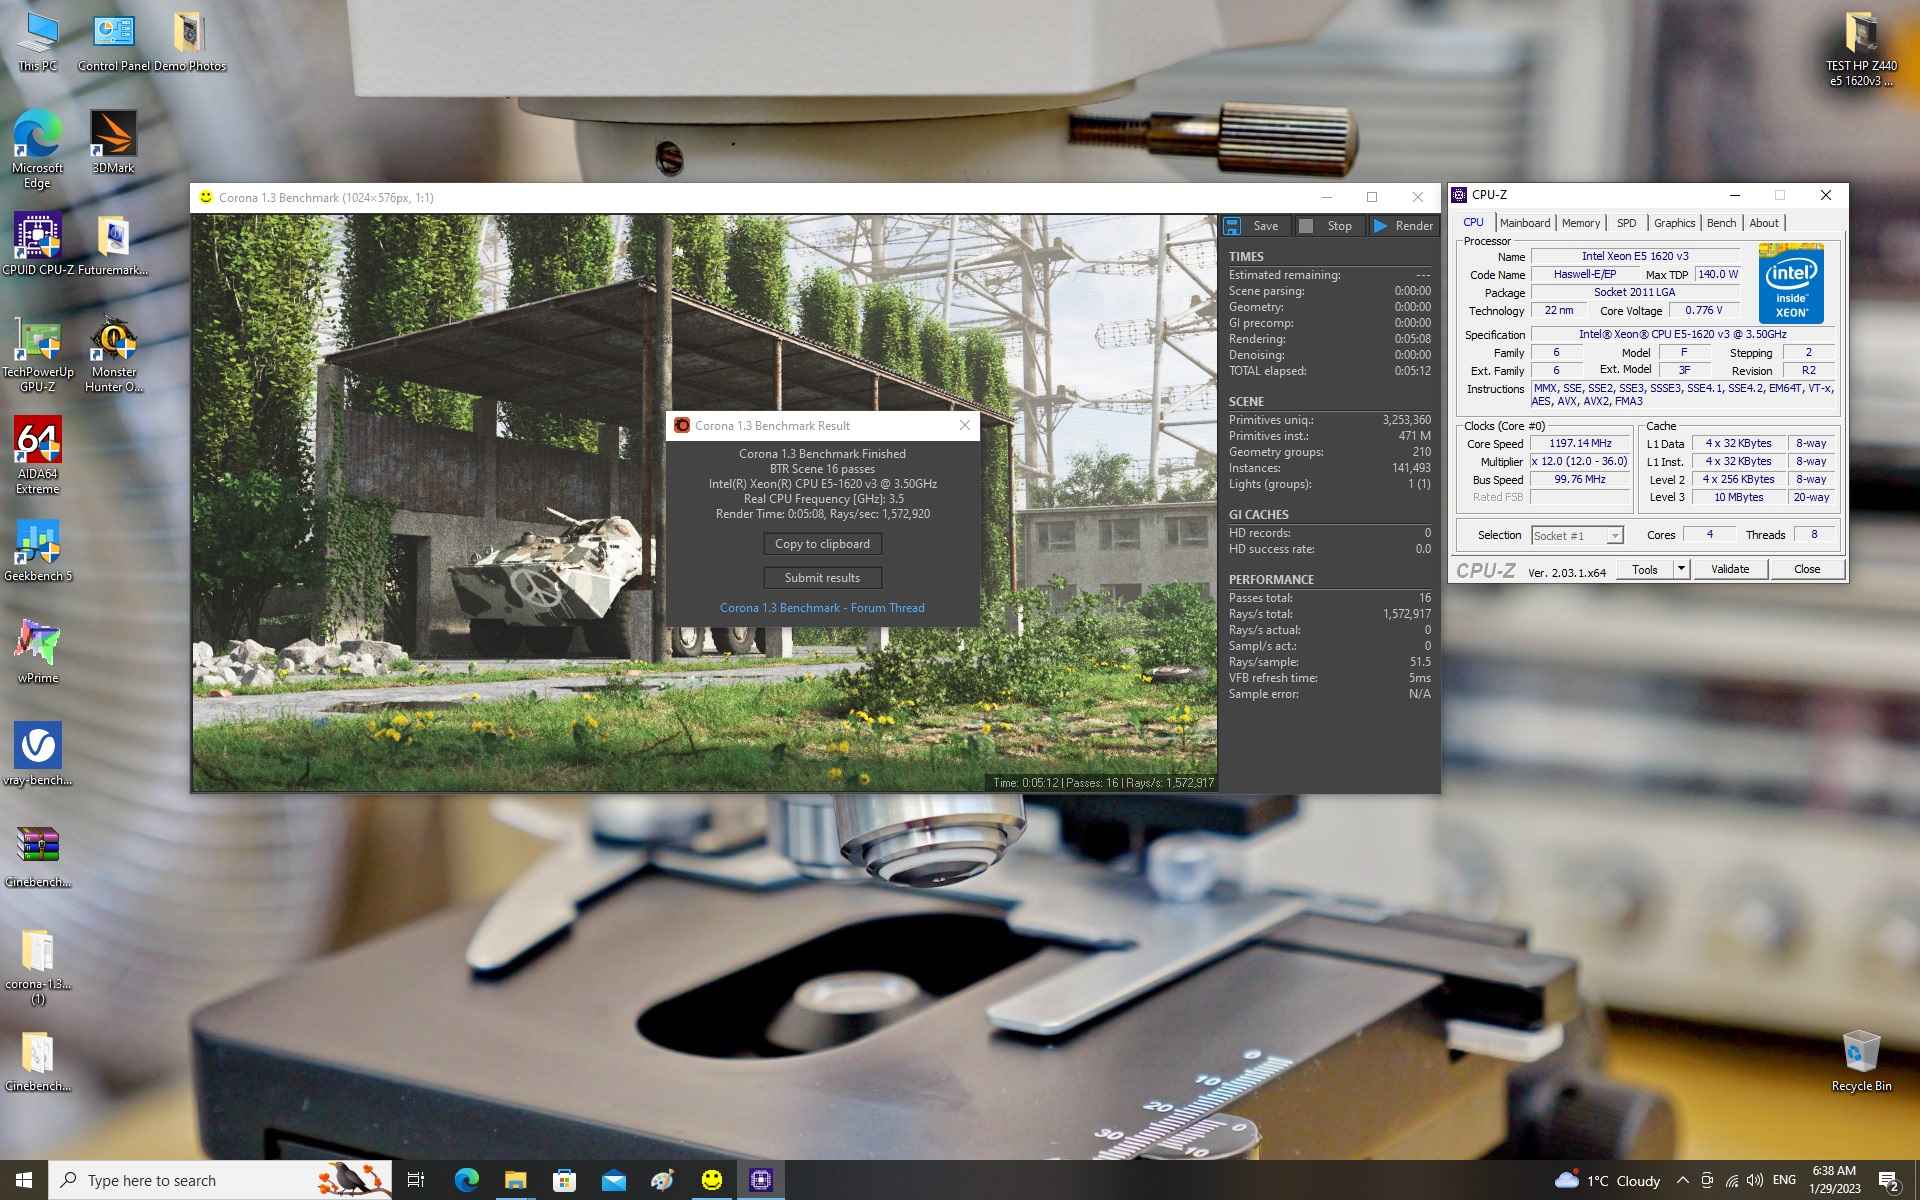Click the Validate button in CPU-Z
The width and height of the screenshot is (1920, 1200).
[1731, 568]
